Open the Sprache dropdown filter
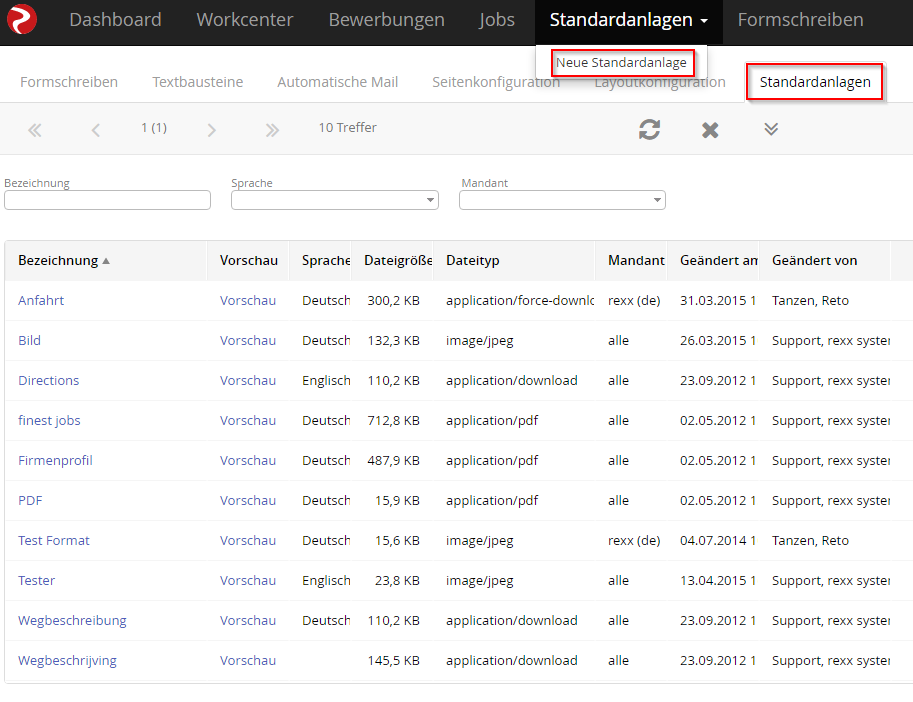This screenshot has width=913, height=702. pos(334,200)
